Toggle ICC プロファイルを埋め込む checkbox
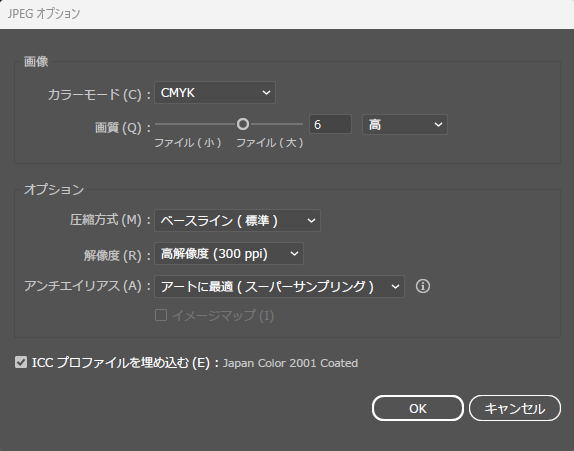 (21, 362)
